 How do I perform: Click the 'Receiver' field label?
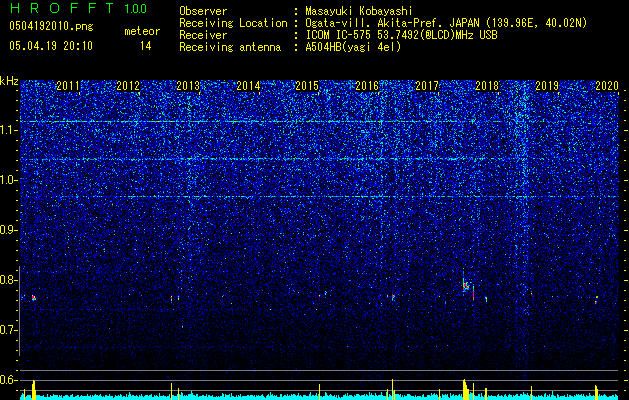pos(203,35)
